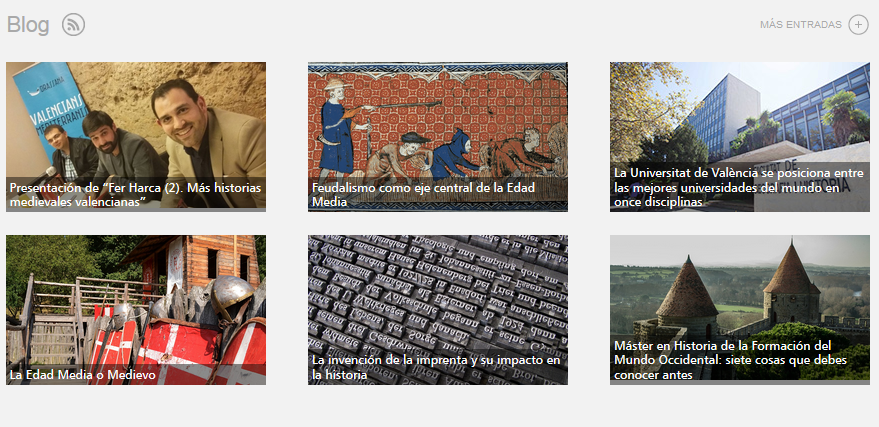The height and width of the screenshot is (427, 879).
Task: Click the plus circle icon for more entries
Action: click(x=858, y=25)
